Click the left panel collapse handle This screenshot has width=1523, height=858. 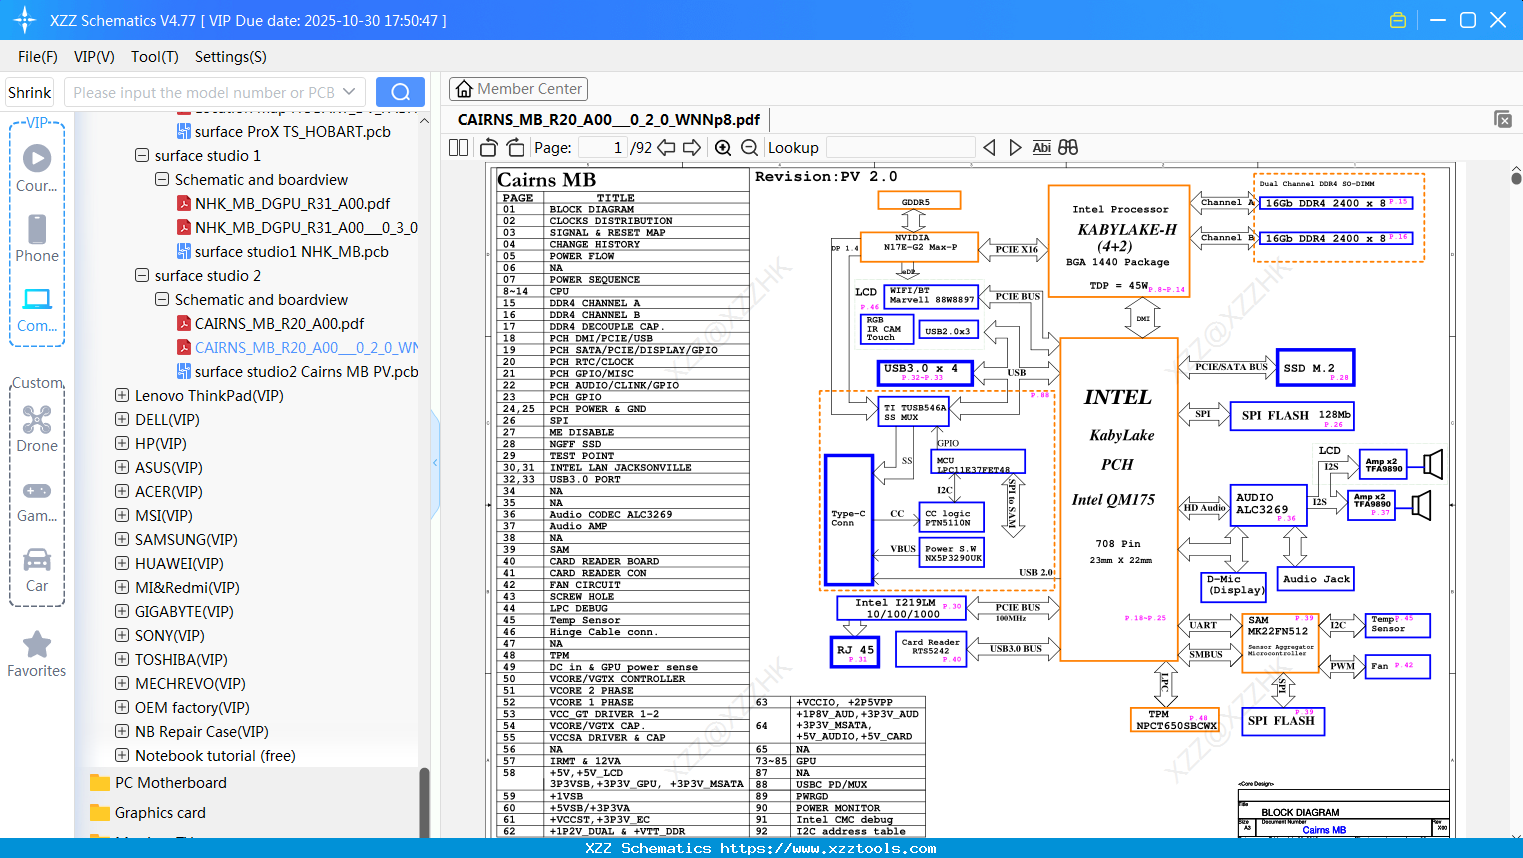(x=435, y=463)
